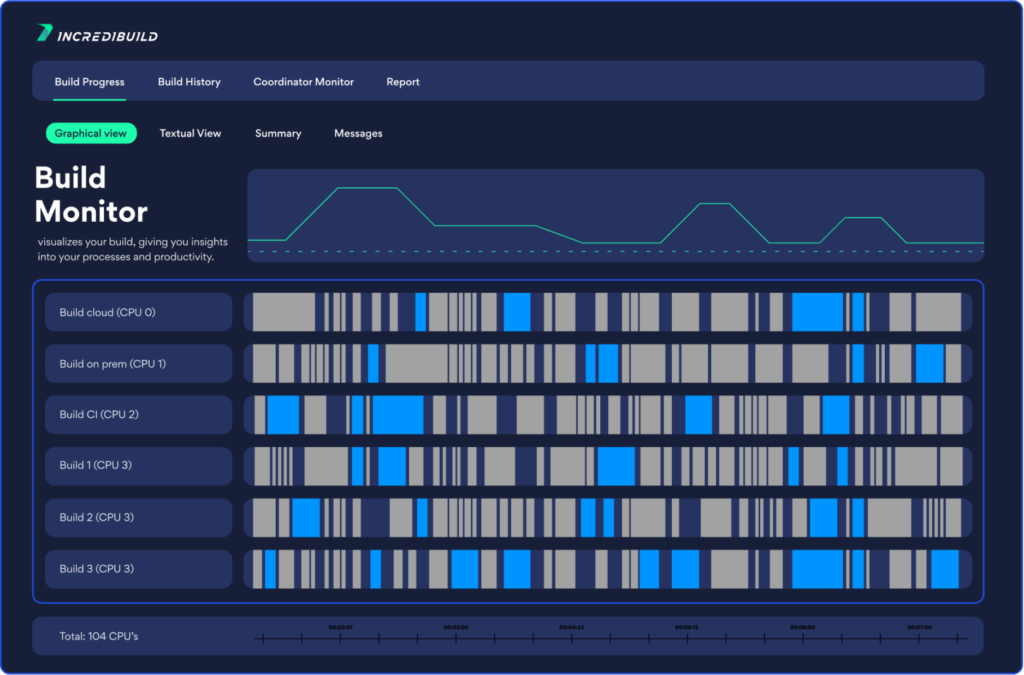The image size is (1024, 675).
Task: Click the Build 3 (CPU 3) label
Action: 138,569
